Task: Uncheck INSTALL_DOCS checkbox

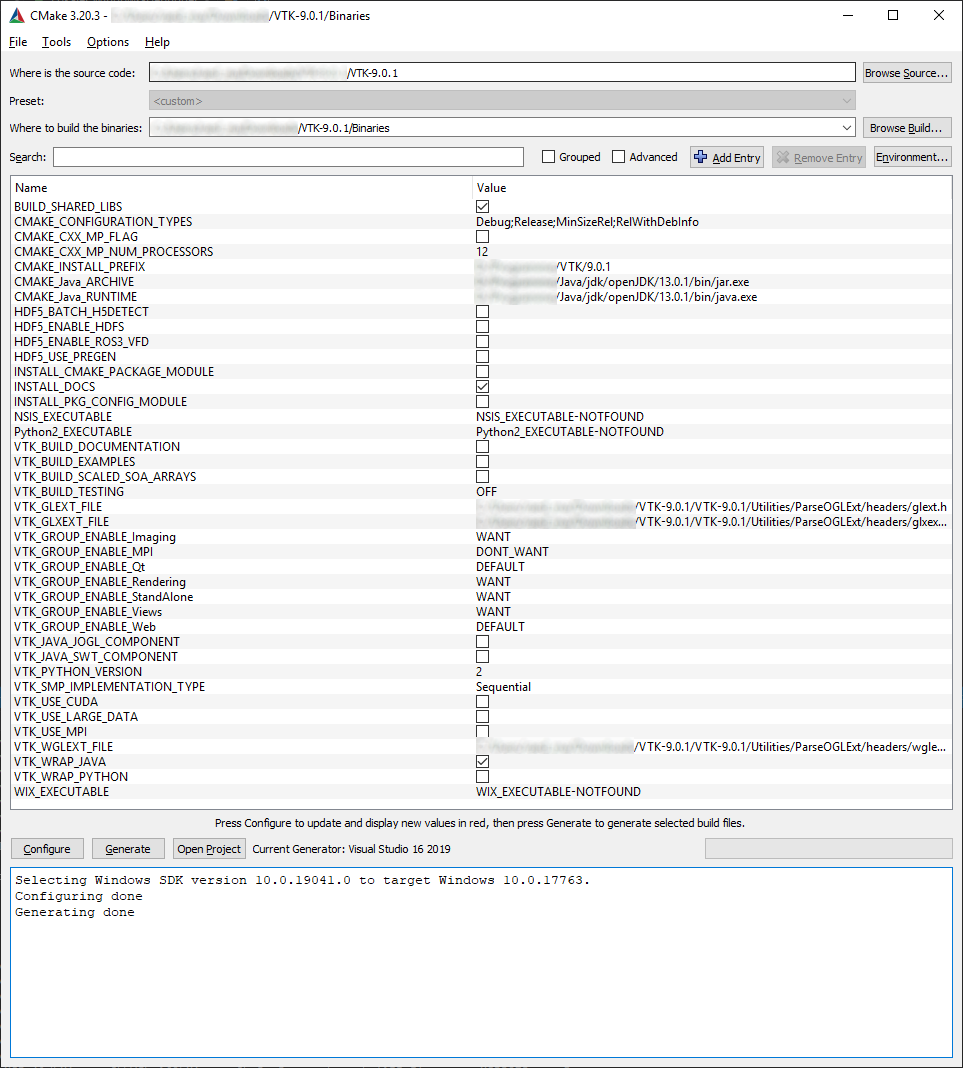Action: [482, 386]
